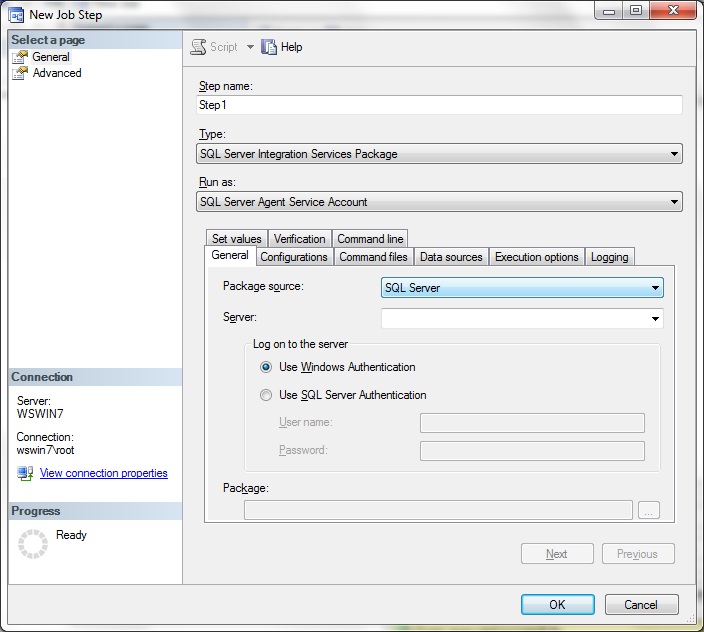Click the Password text field
The width and height of the screenshot is (704, 632).
pyautogui.click(x=532, y=451)
